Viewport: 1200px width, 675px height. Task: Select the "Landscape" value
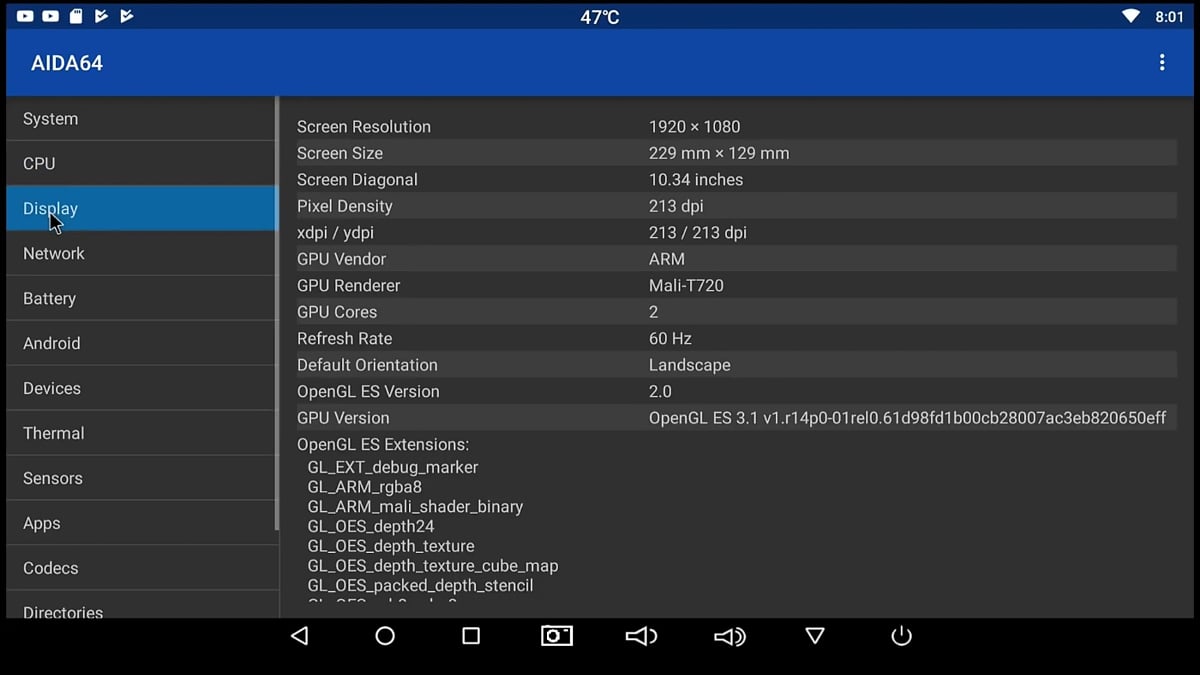pos(690,365)
